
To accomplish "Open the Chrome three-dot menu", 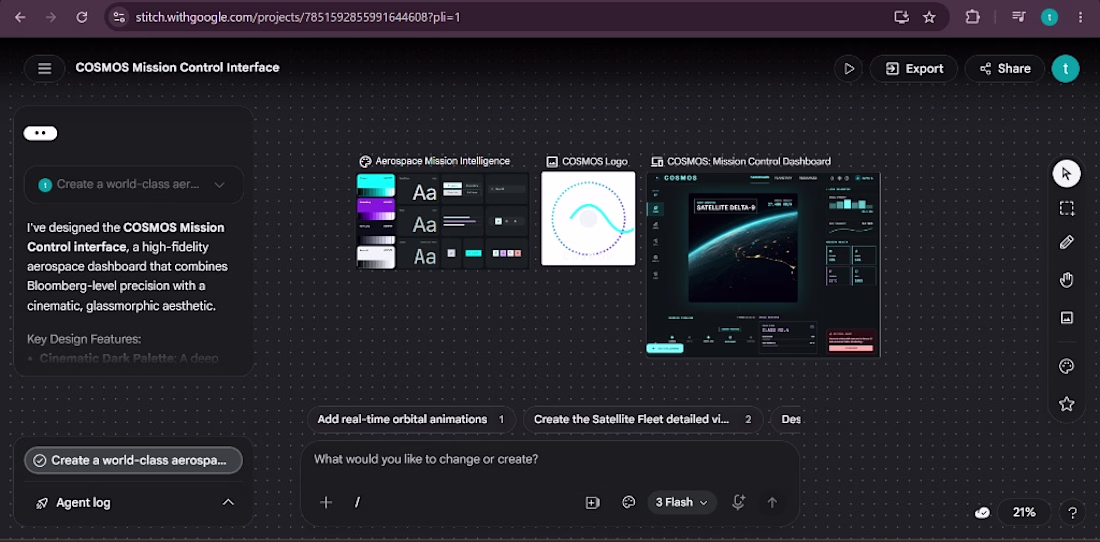I will 1080,17.
